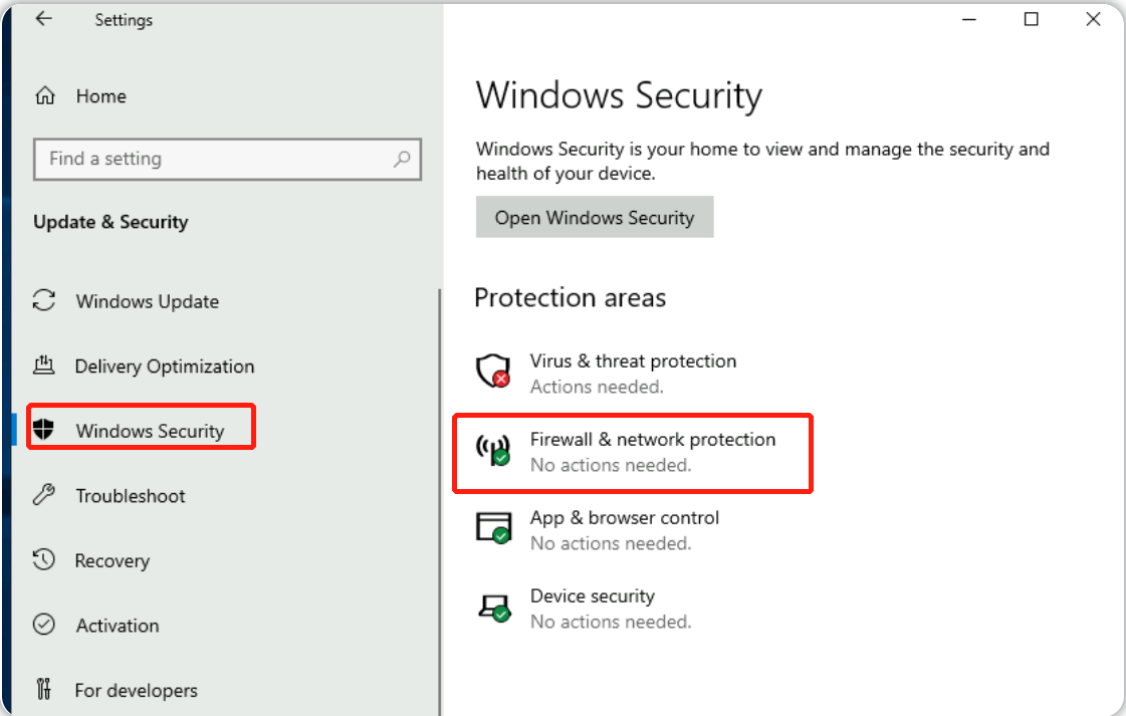Open the Troubleshoot menu item

pyautogui.click(x=130, y=496)
